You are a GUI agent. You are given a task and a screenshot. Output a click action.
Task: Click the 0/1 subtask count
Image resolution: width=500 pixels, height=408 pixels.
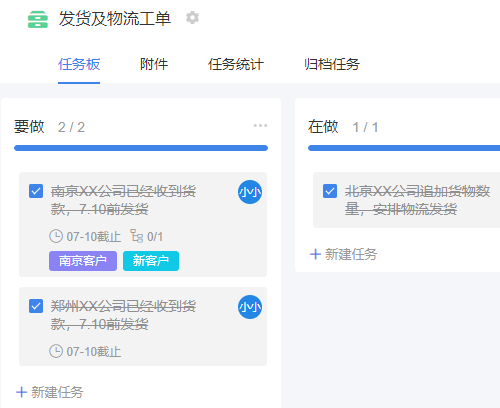(x=155, y=237)
